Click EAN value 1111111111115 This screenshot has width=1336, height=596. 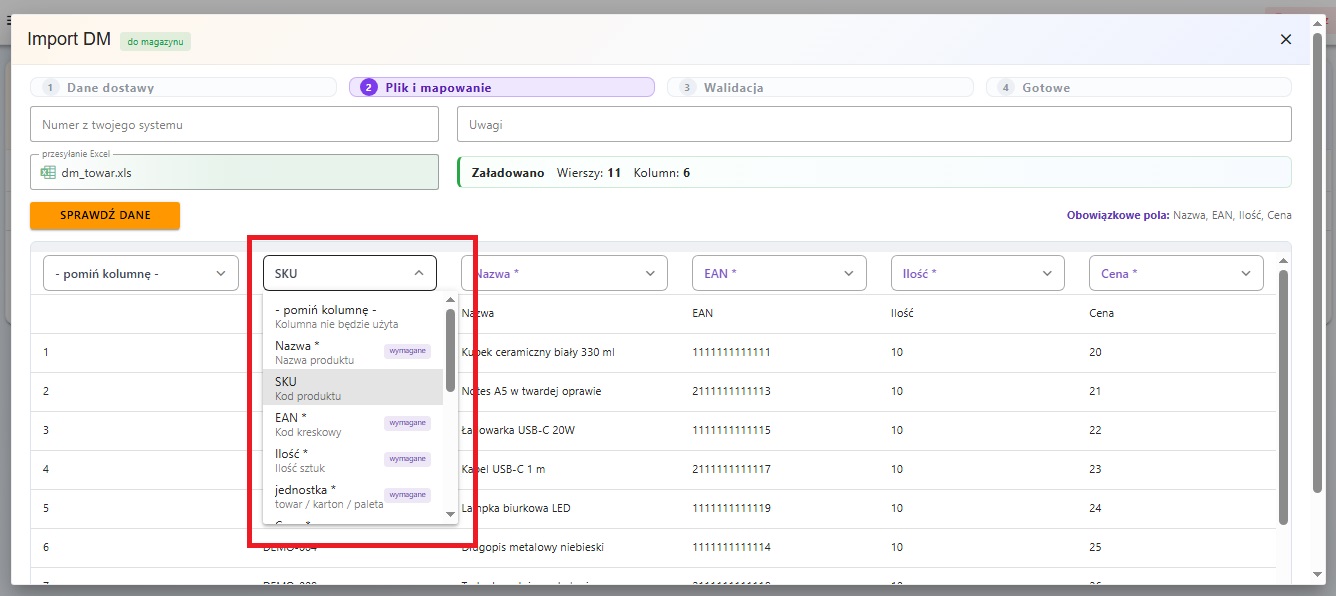[x=731, y=430]
